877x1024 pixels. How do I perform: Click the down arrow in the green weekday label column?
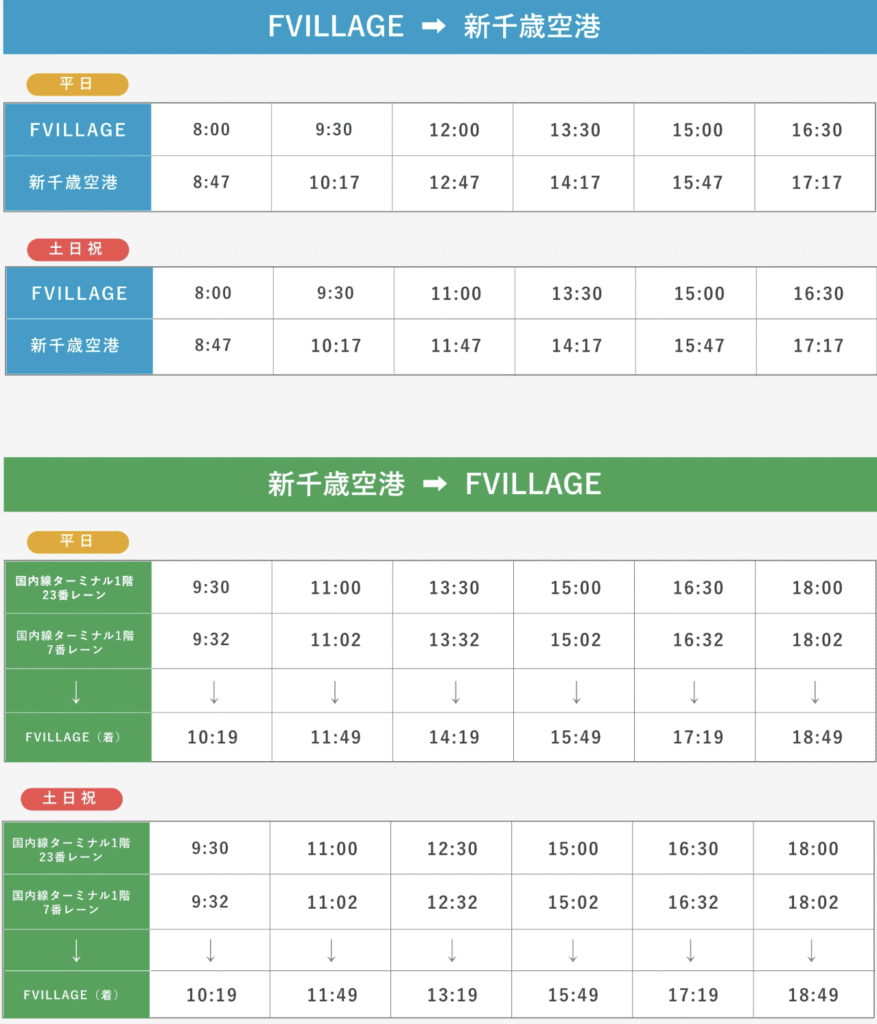(x=76, y=692)
